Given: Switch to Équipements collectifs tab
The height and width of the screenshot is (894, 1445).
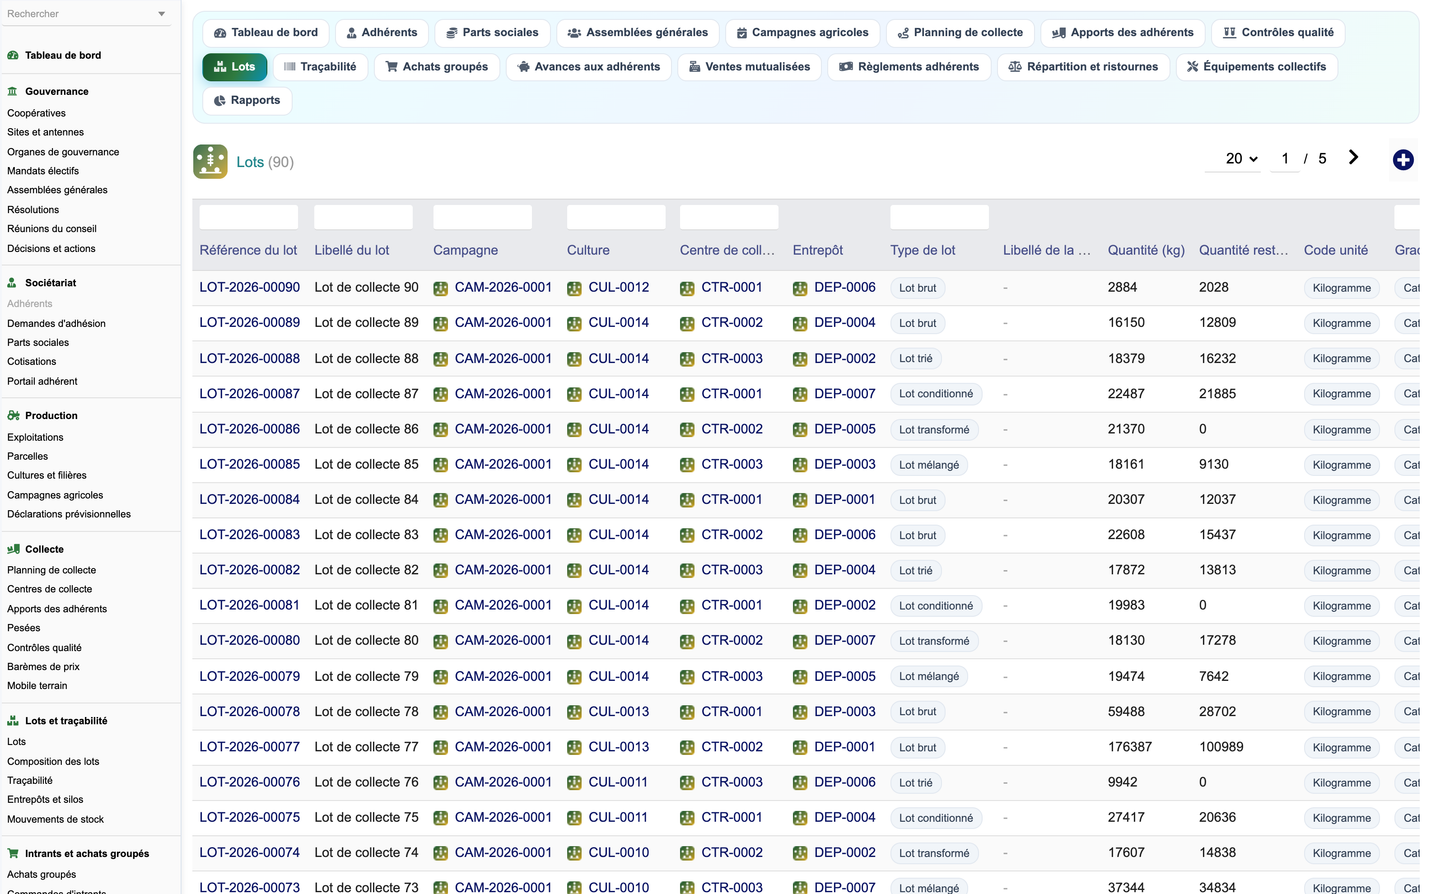Looking at the screenshot, I should click(x=1256, y=67).
